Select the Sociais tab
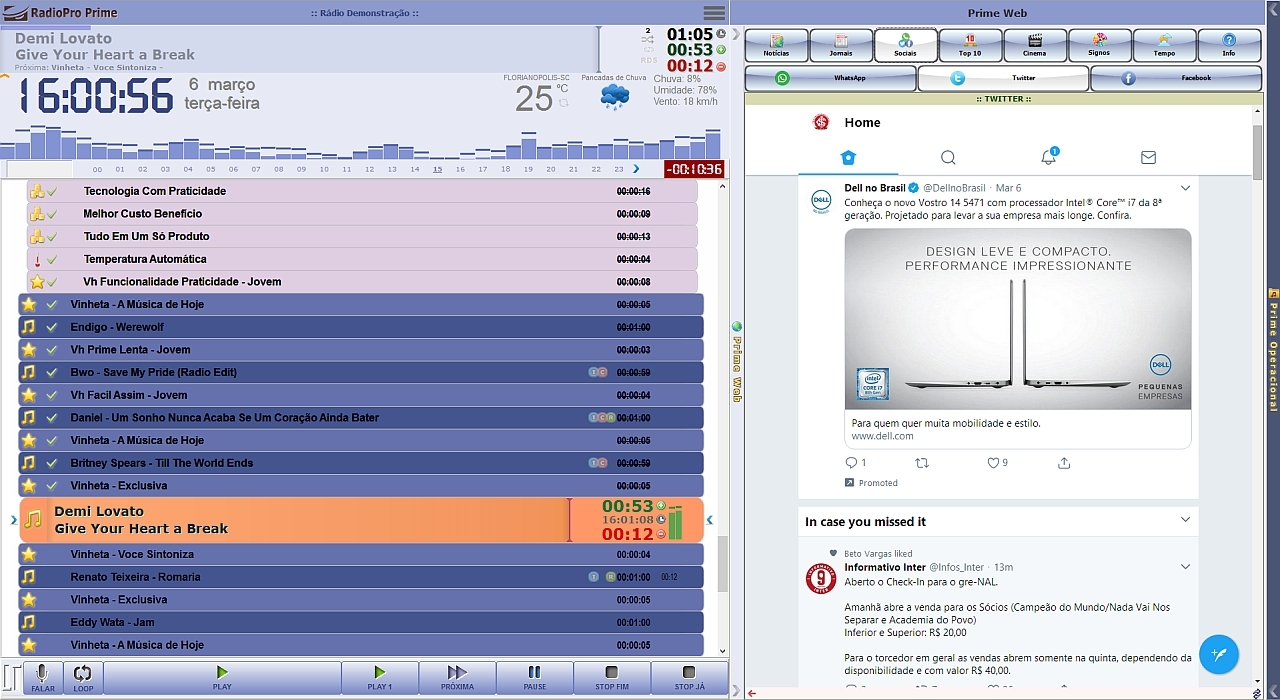 (x=905, y=45)
